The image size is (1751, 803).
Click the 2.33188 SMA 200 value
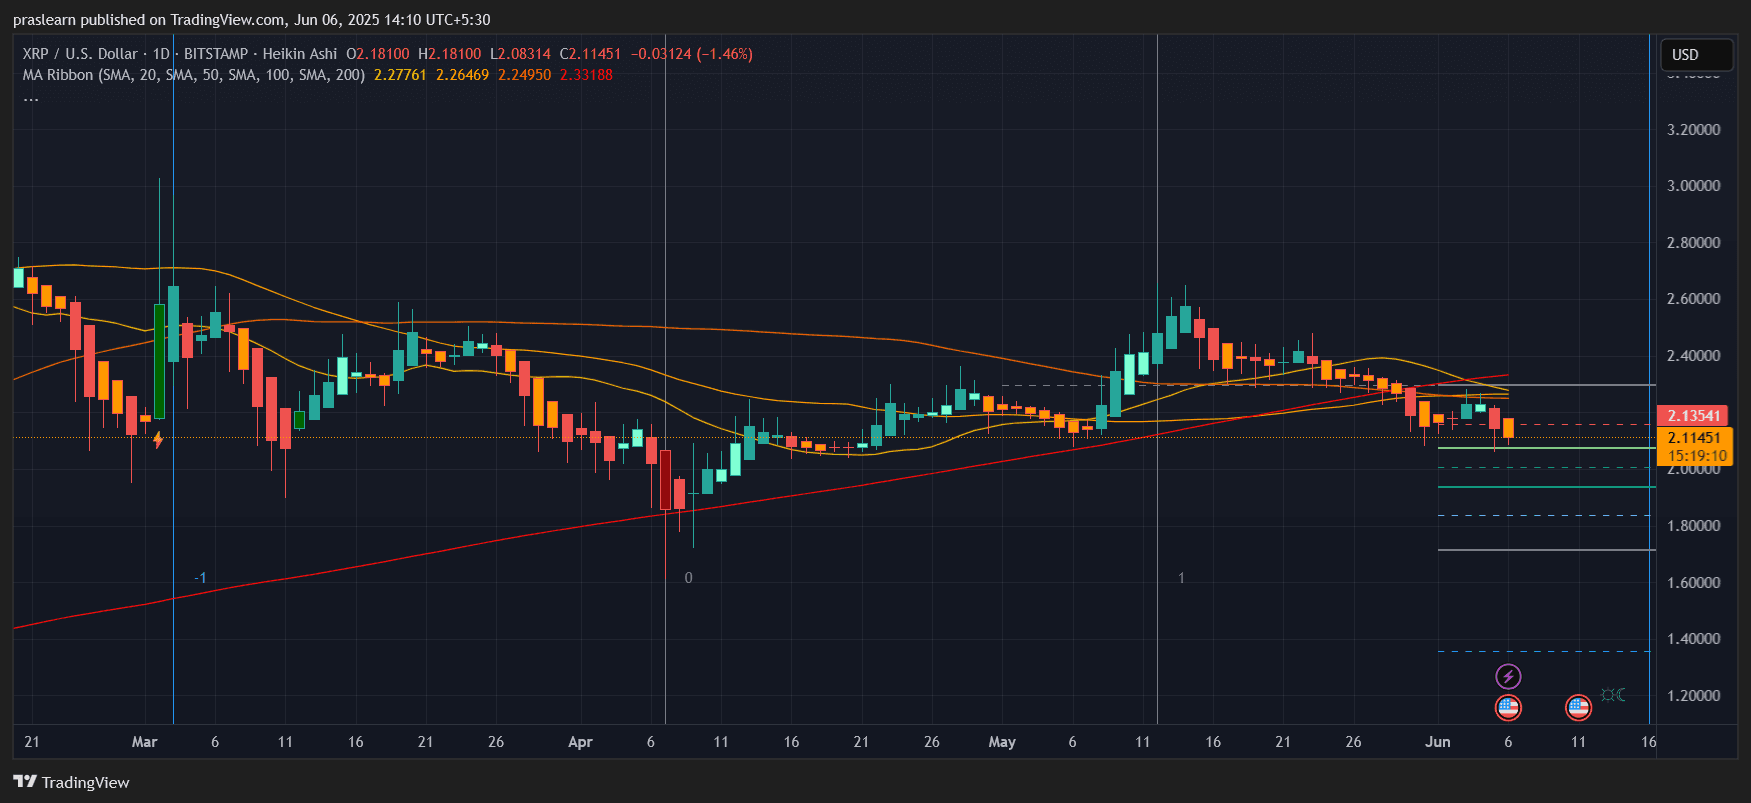click(586, 75)
